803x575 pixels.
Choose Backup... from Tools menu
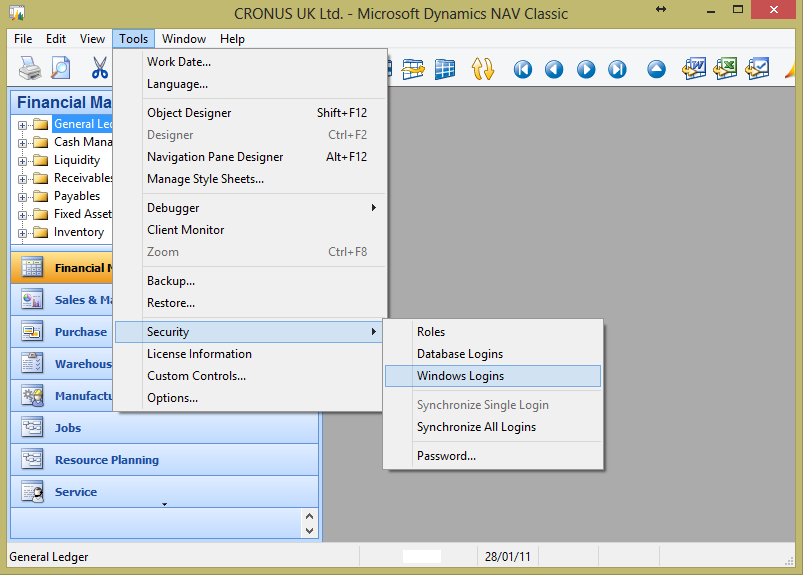(250, 281)
